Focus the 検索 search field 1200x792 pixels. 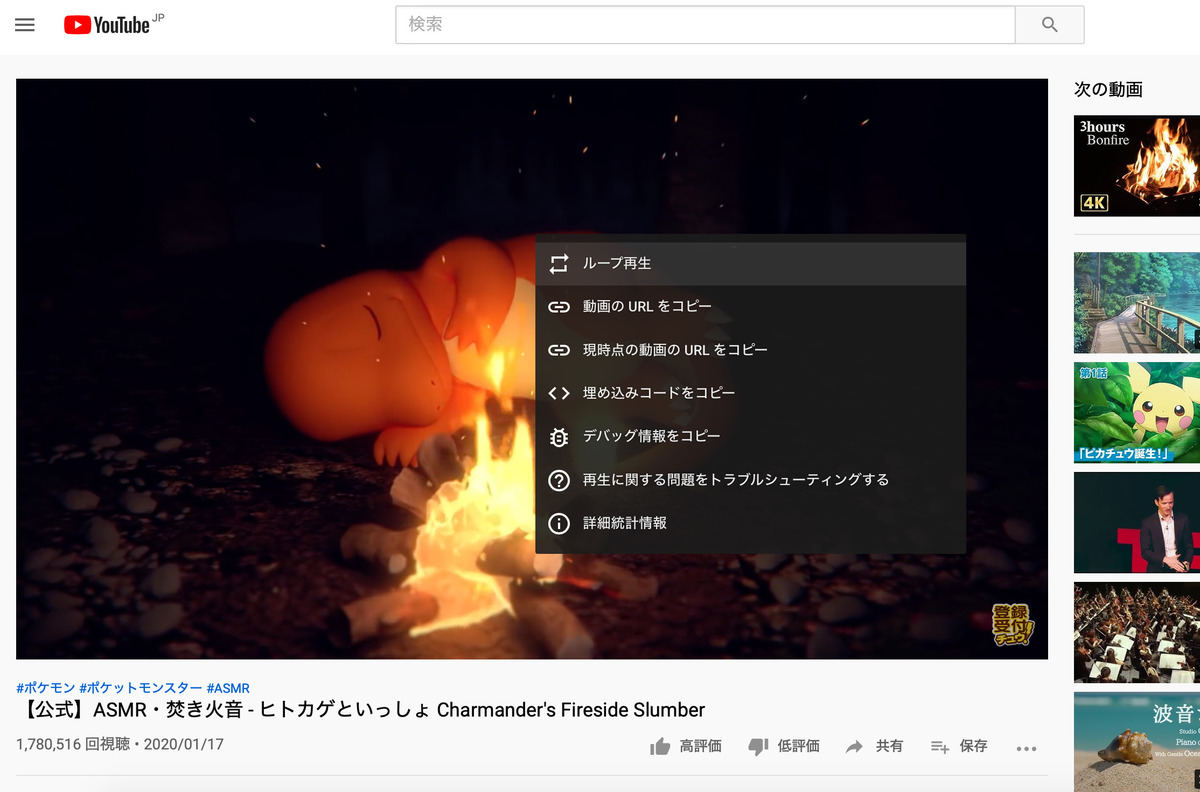coord(705,25)
